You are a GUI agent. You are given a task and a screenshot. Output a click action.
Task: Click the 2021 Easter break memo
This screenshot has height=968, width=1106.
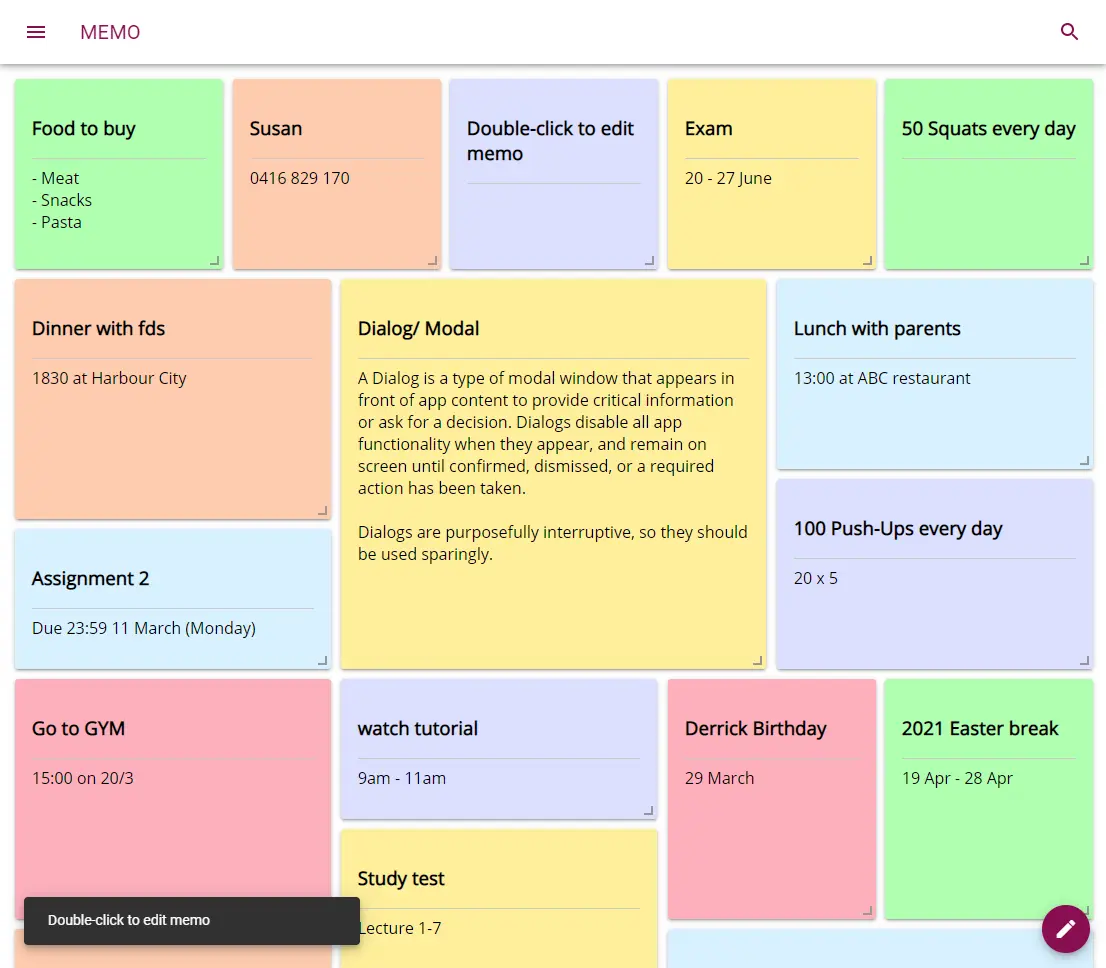[x=988, y=800]
